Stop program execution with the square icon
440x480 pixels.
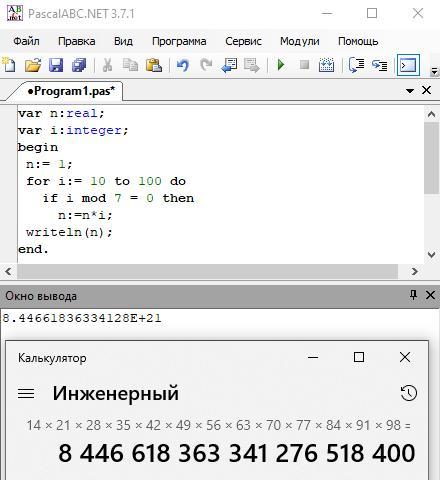click(304, 64)
